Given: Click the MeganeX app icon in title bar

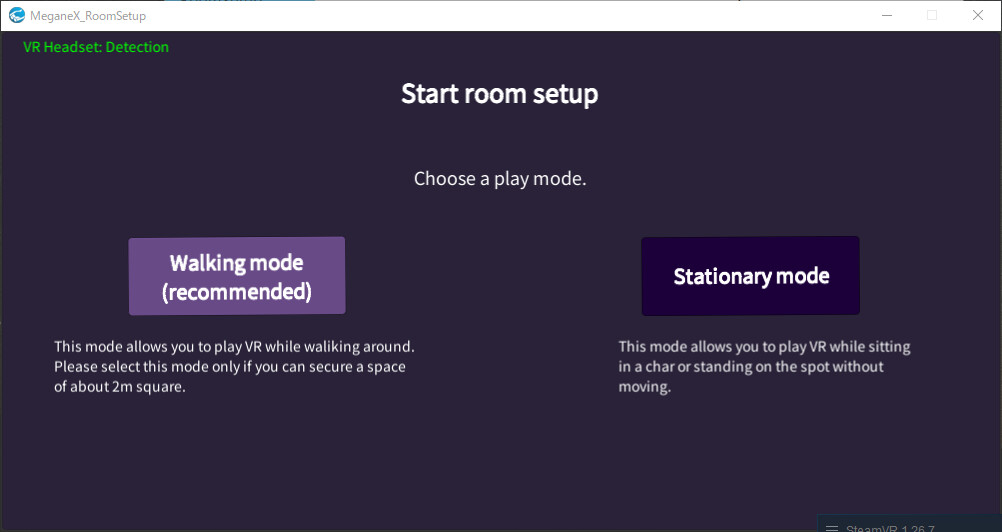Looking at the screenshot, I should coord(16,15).
